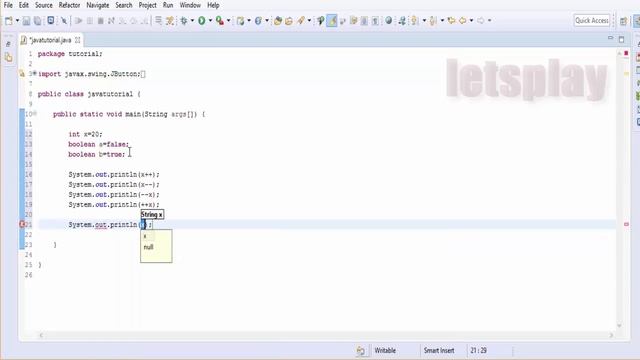The width and height of the screenshot is (640, 360).
Task: Choose 'x' in the suggestion popup
Action: point(145,236)
